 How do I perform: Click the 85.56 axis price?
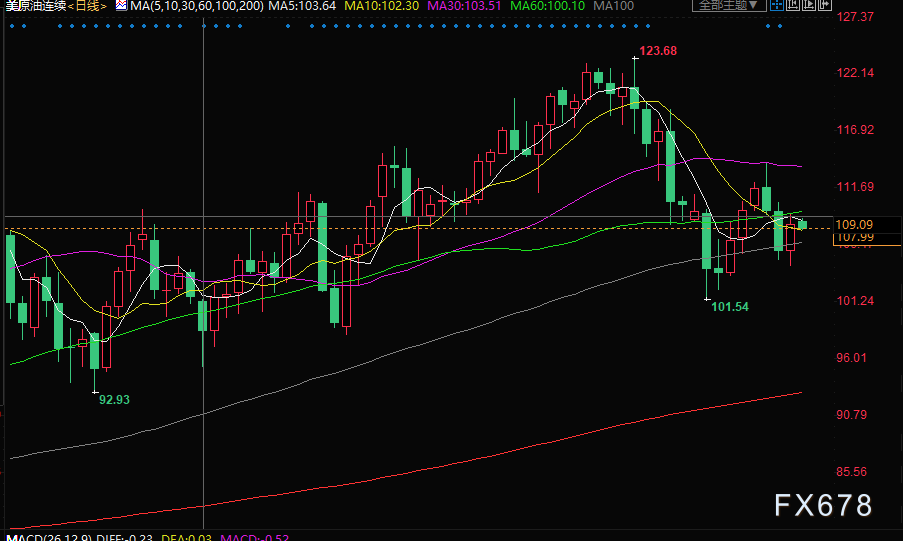pos(851,472)
